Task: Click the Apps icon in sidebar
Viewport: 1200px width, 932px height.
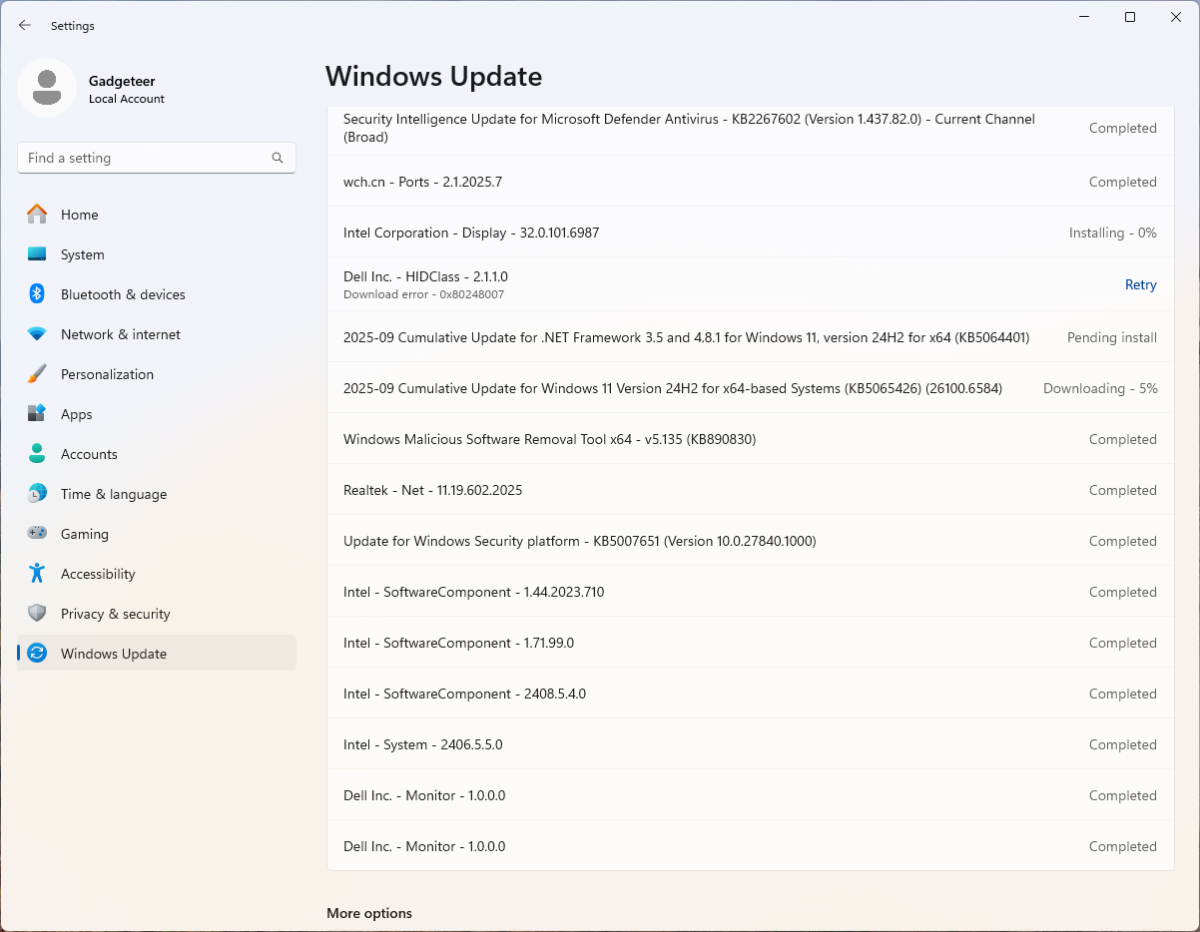Action: click(x=37, y=414)
